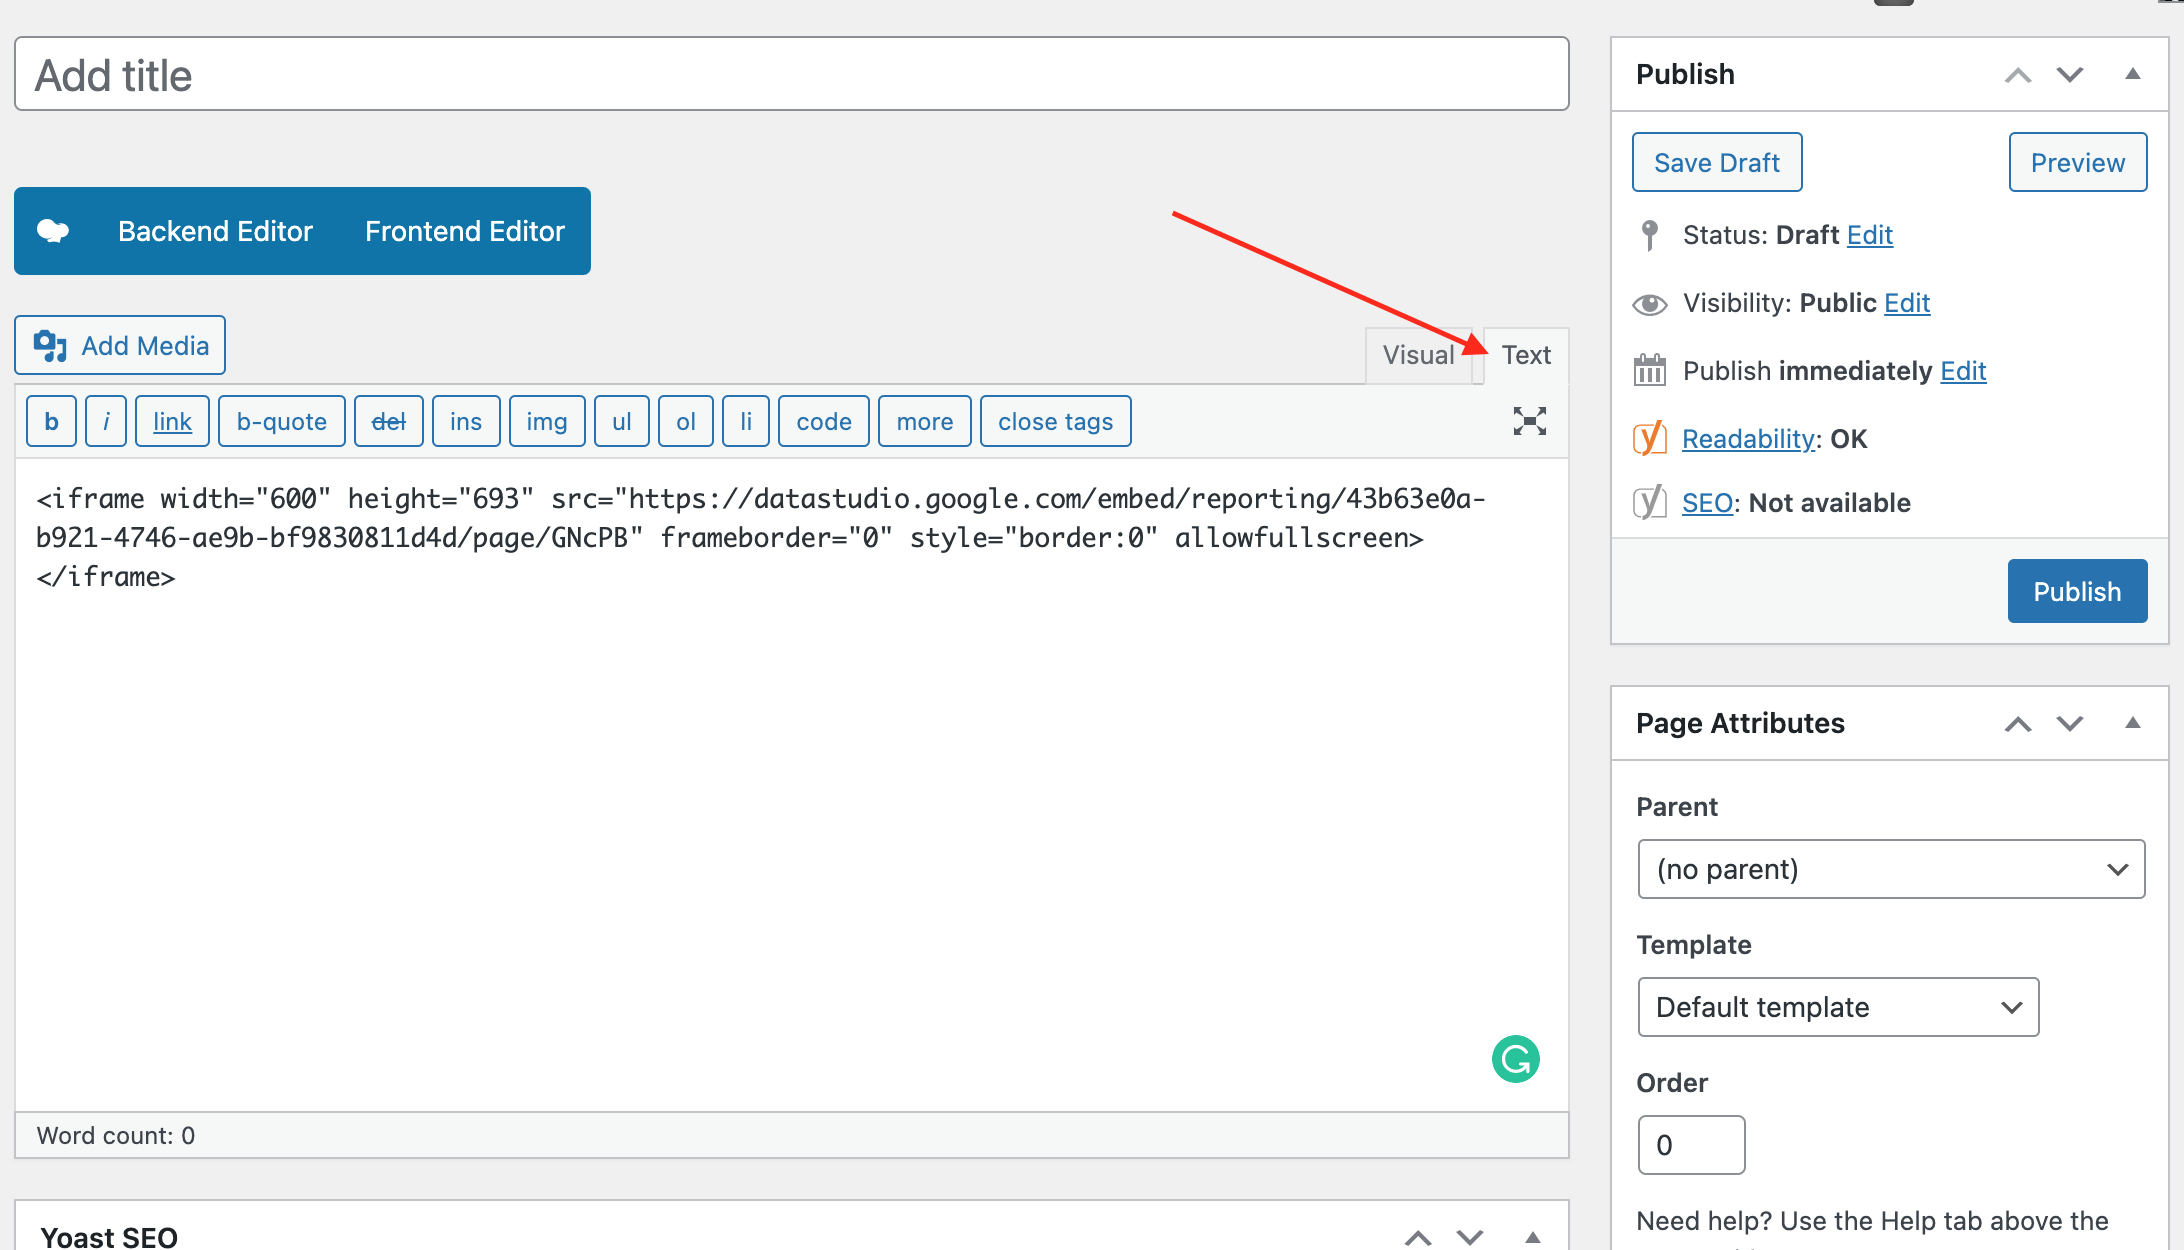Open the Parent page dropdown

(x=1890, y=869)
